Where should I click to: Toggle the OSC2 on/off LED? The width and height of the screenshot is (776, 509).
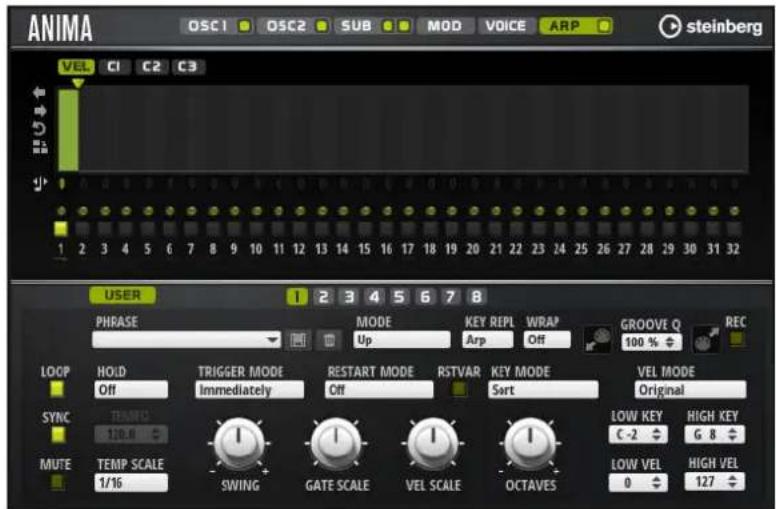point(322,26)
